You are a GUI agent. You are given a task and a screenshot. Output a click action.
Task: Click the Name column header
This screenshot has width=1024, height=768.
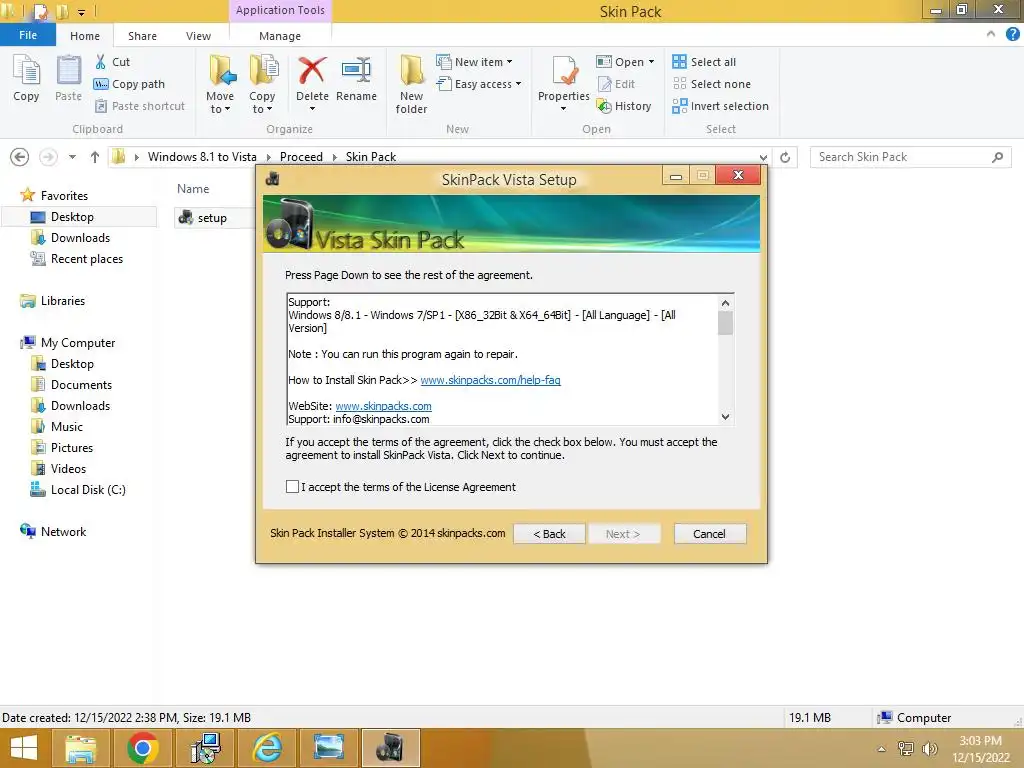(x=193, y=189)
